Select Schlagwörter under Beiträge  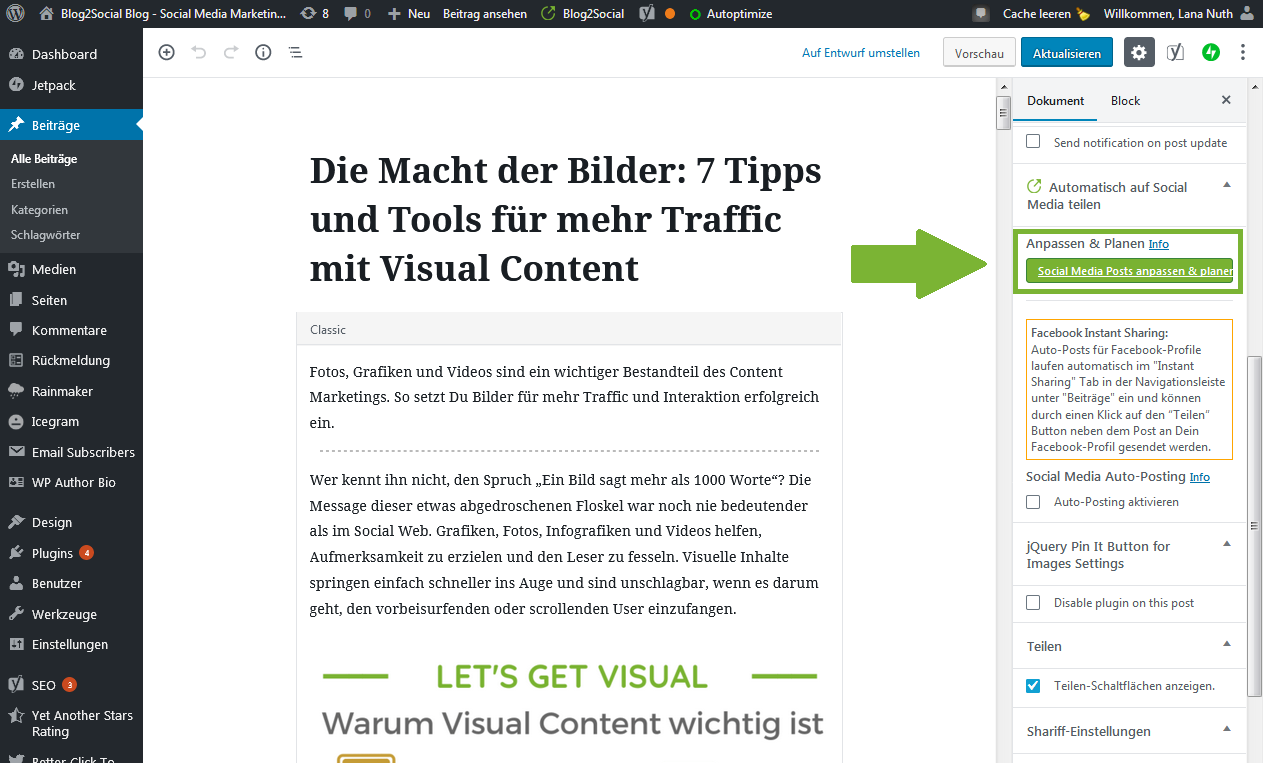coord(45,235)
